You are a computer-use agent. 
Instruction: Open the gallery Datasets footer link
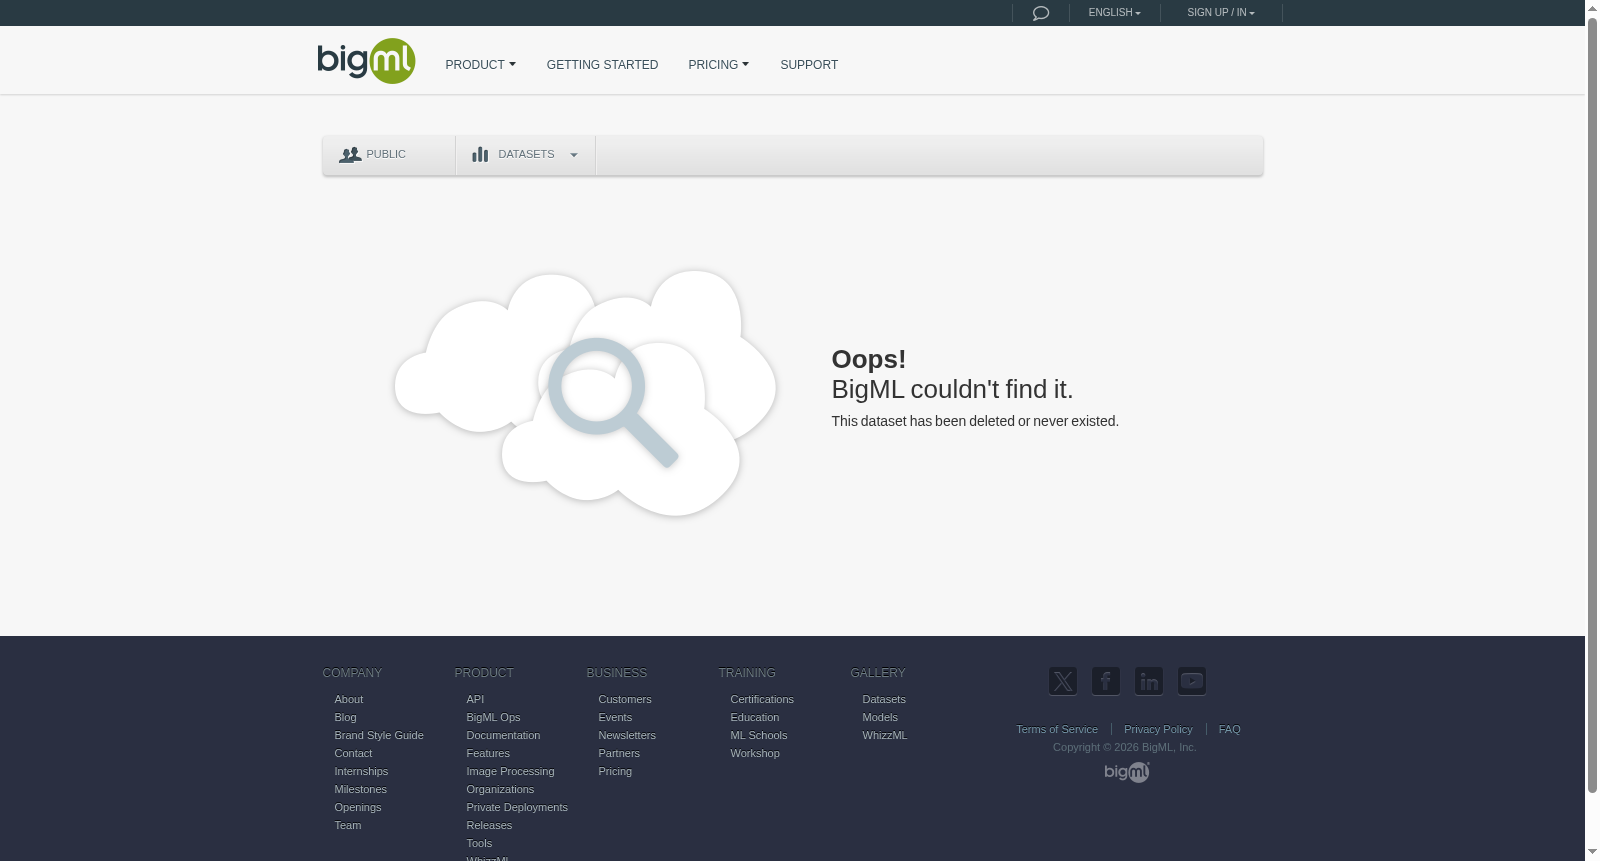pos(884,700)
